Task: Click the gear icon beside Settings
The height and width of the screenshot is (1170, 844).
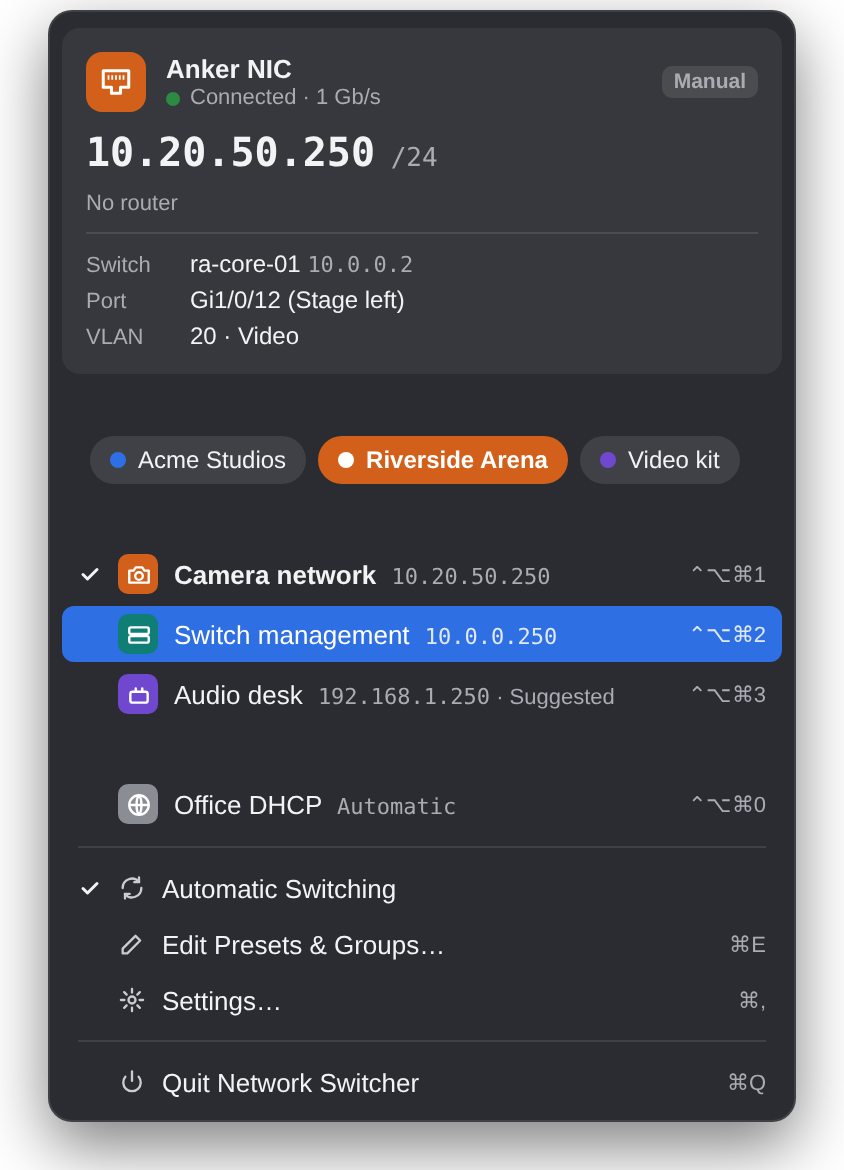Action: tap(132, 1001)
